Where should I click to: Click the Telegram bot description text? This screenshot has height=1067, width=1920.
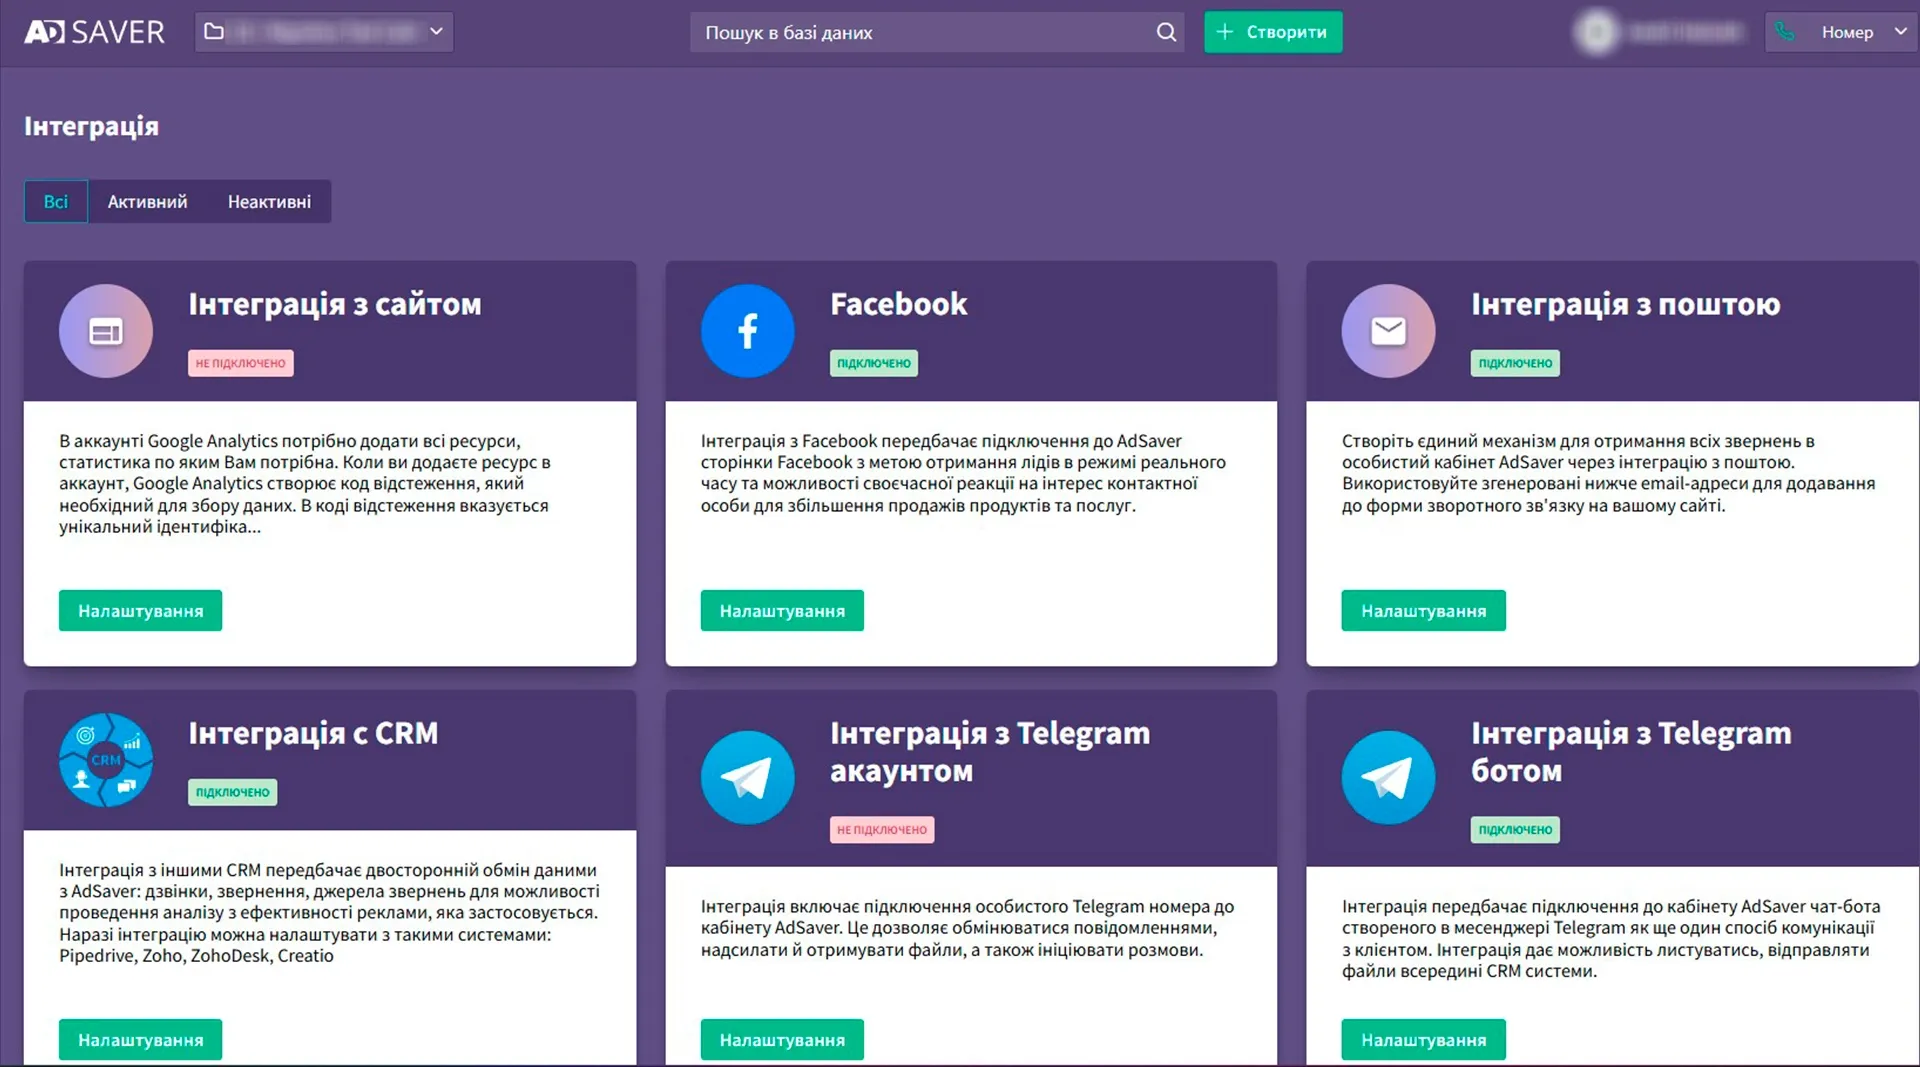coord(1611,939)
